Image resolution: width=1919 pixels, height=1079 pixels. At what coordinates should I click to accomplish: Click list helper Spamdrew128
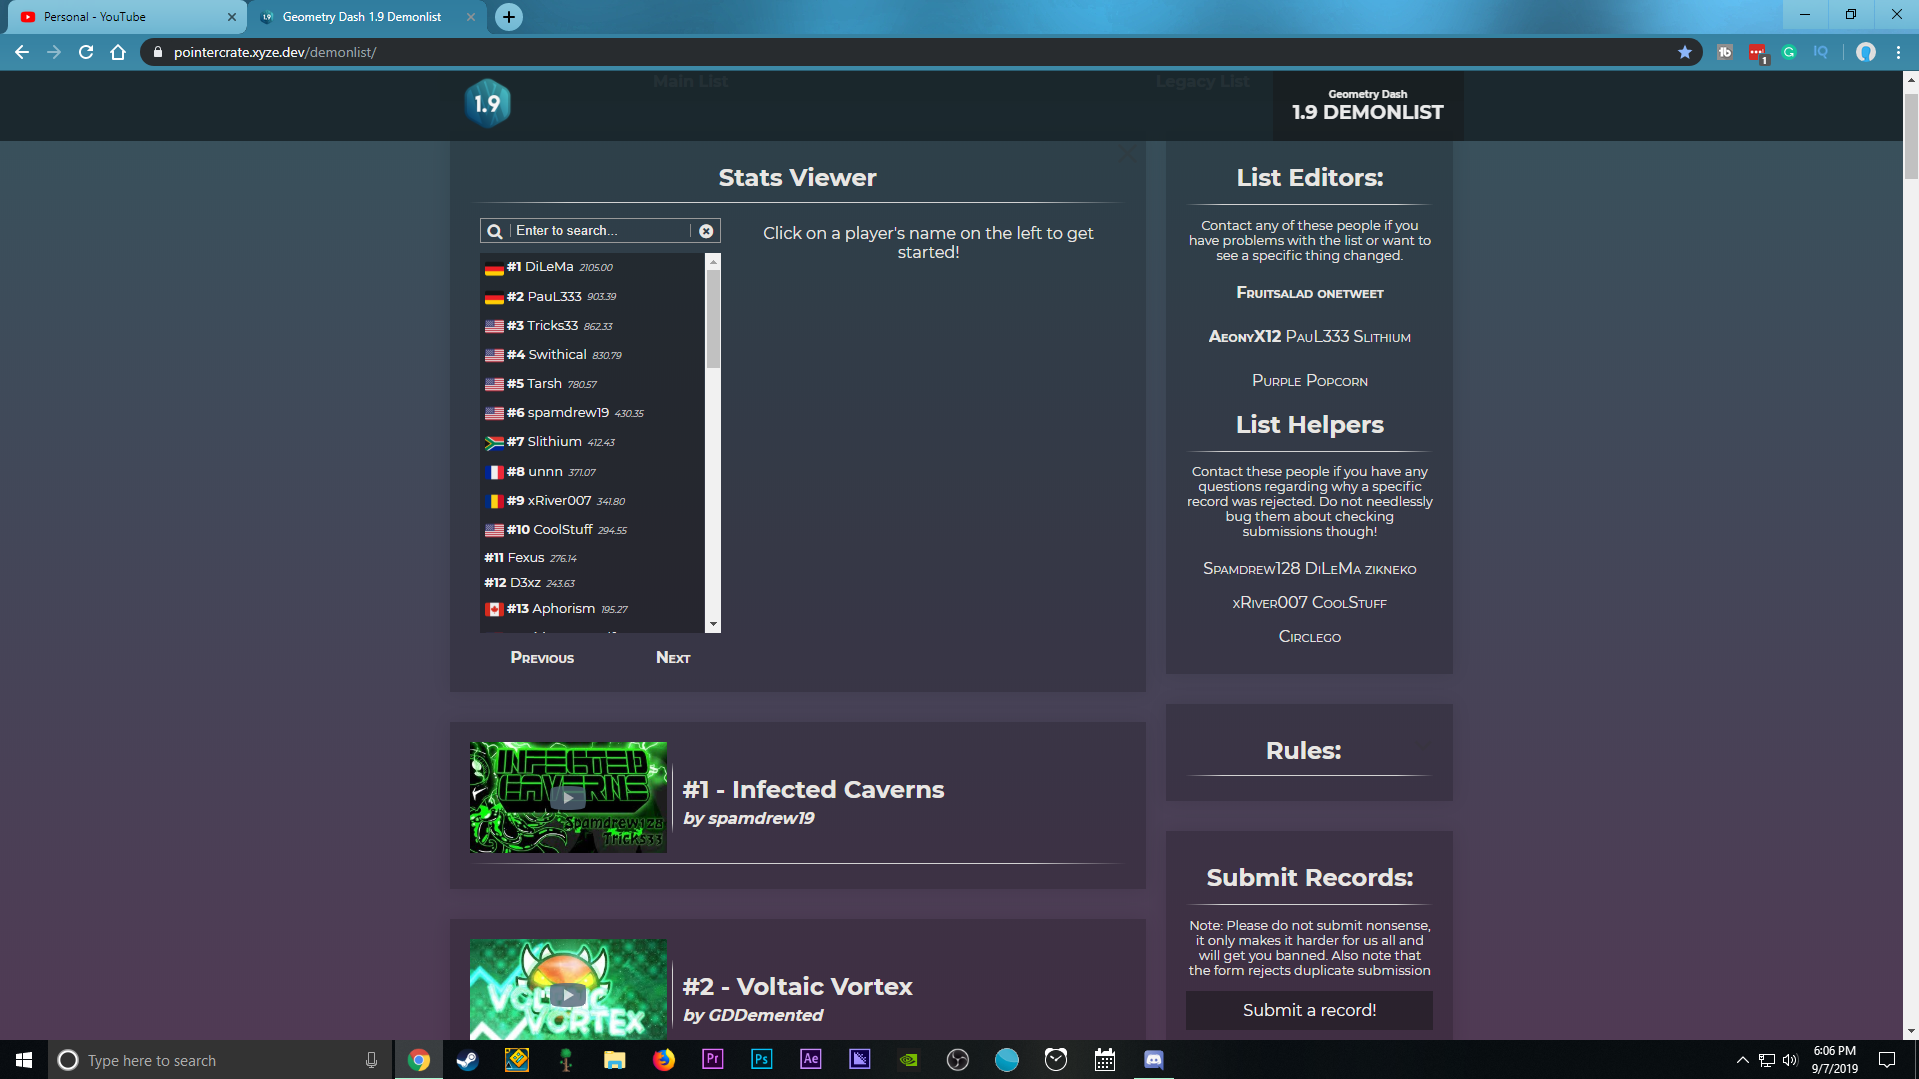coord(1252,569)
